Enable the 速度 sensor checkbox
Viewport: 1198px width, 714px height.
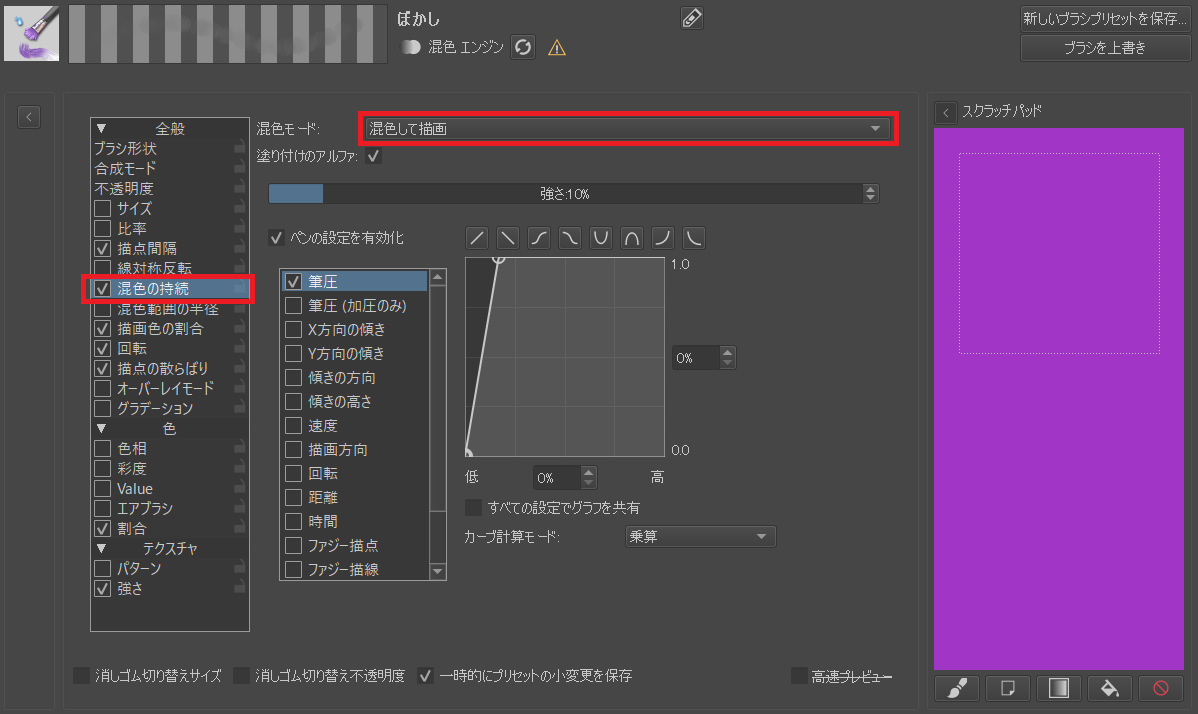(293, 425)
